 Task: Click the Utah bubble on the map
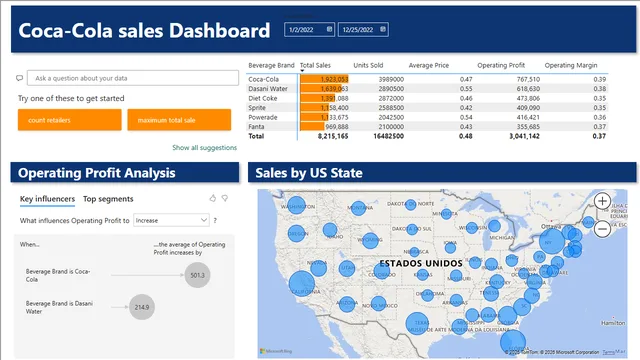pos(347,269)
